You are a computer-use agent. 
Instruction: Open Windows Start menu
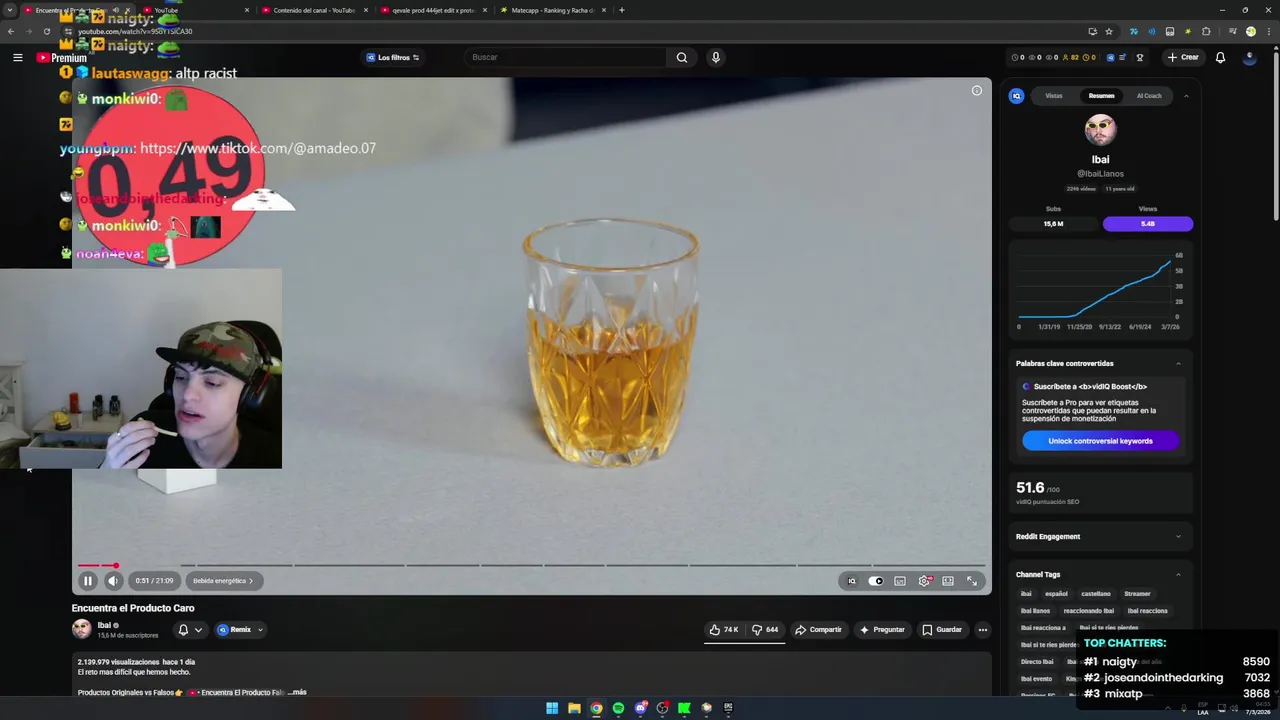point(552,708)
